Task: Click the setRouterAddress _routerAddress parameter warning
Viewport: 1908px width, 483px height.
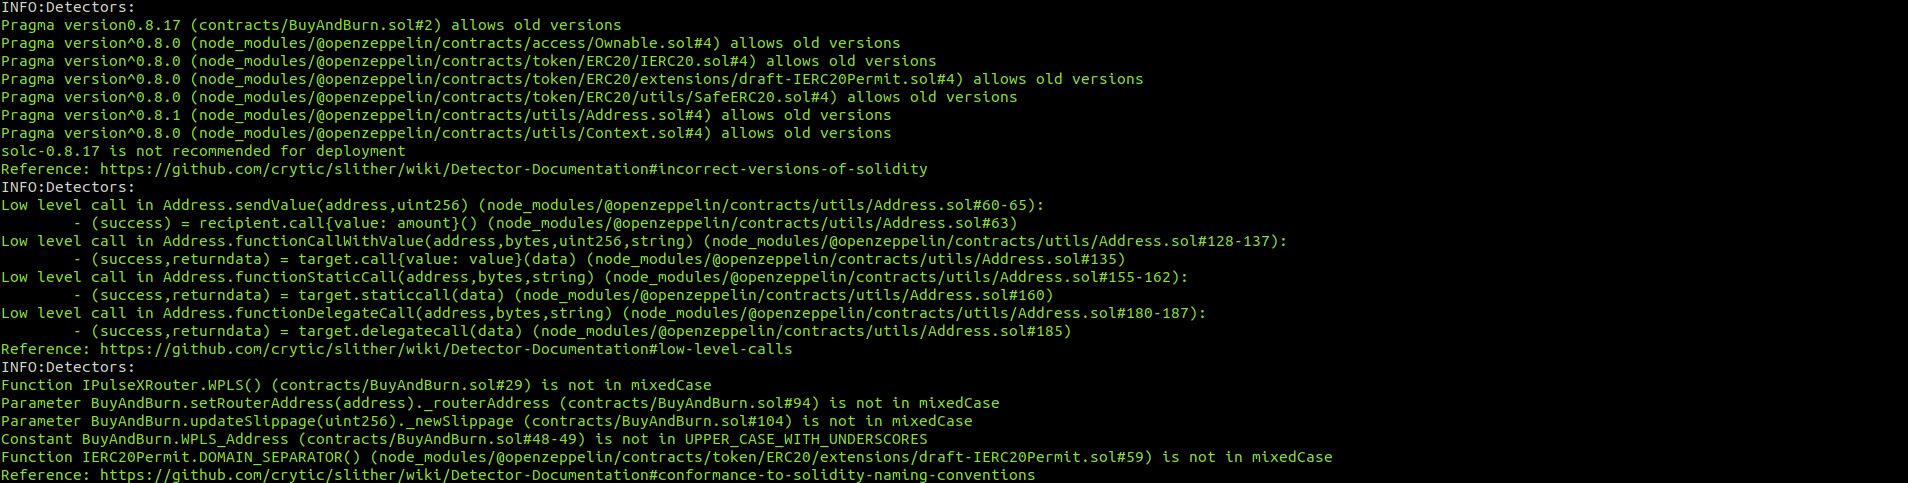Action: click(500, 403)
